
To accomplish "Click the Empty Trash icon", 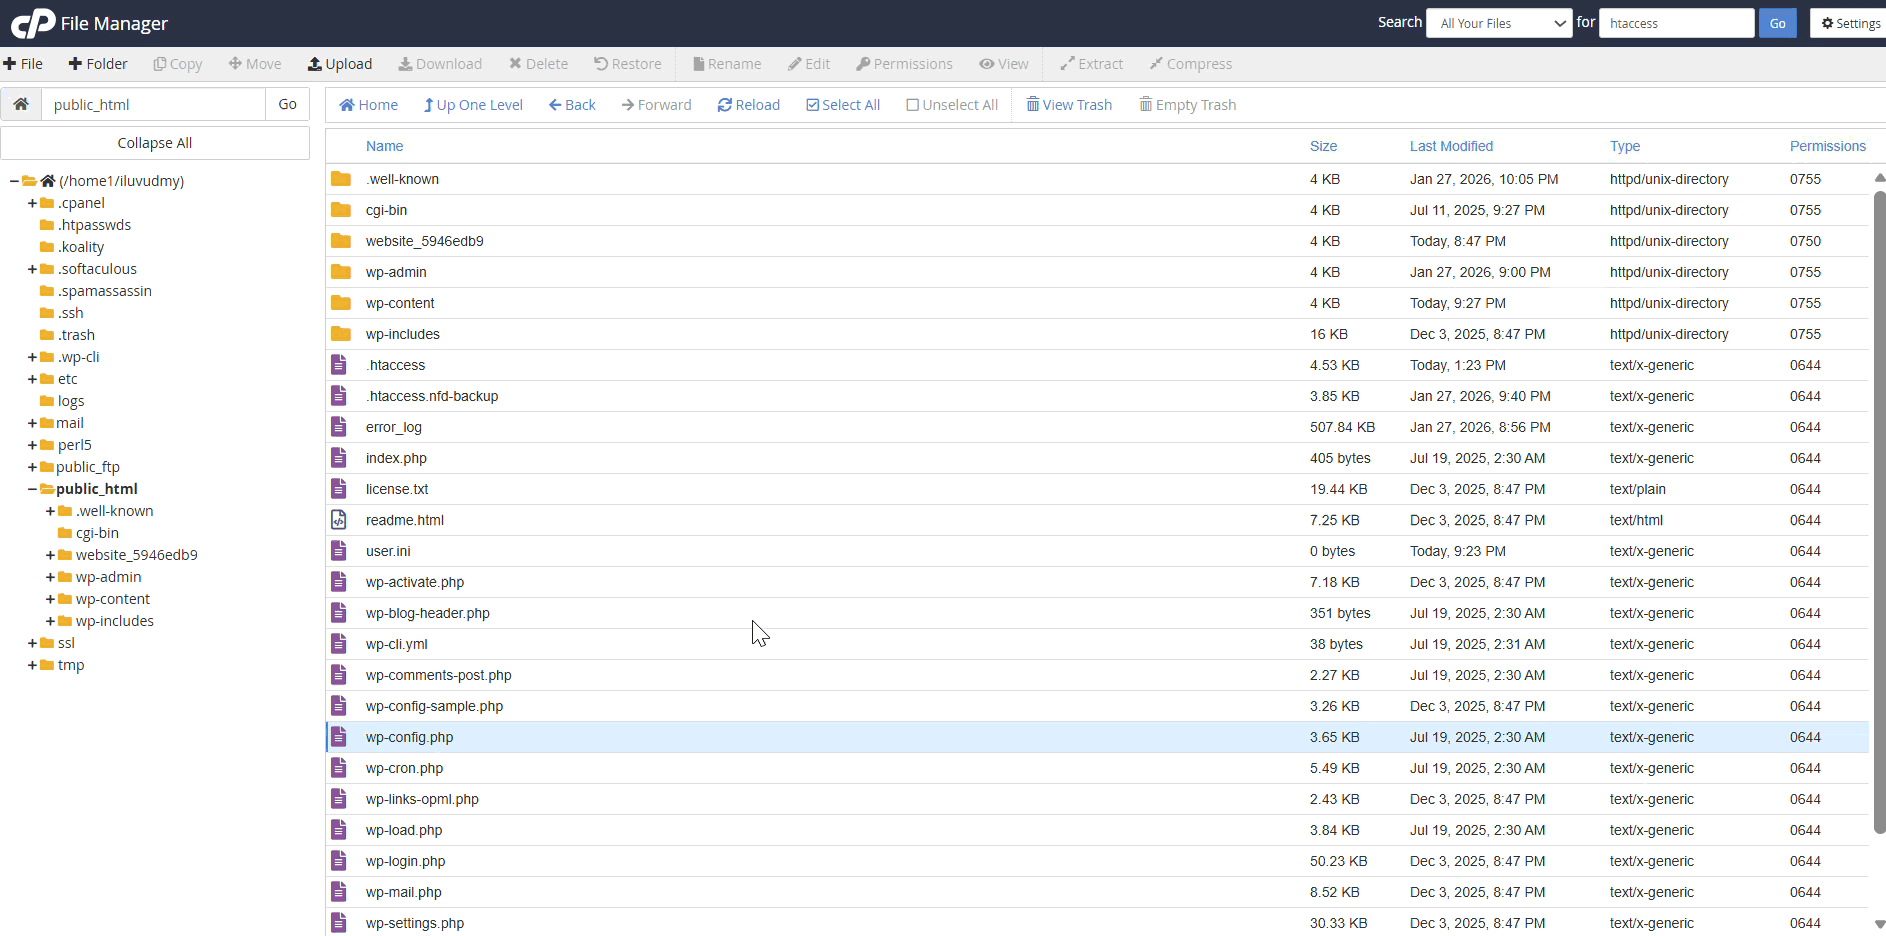I will [1187, 104].
